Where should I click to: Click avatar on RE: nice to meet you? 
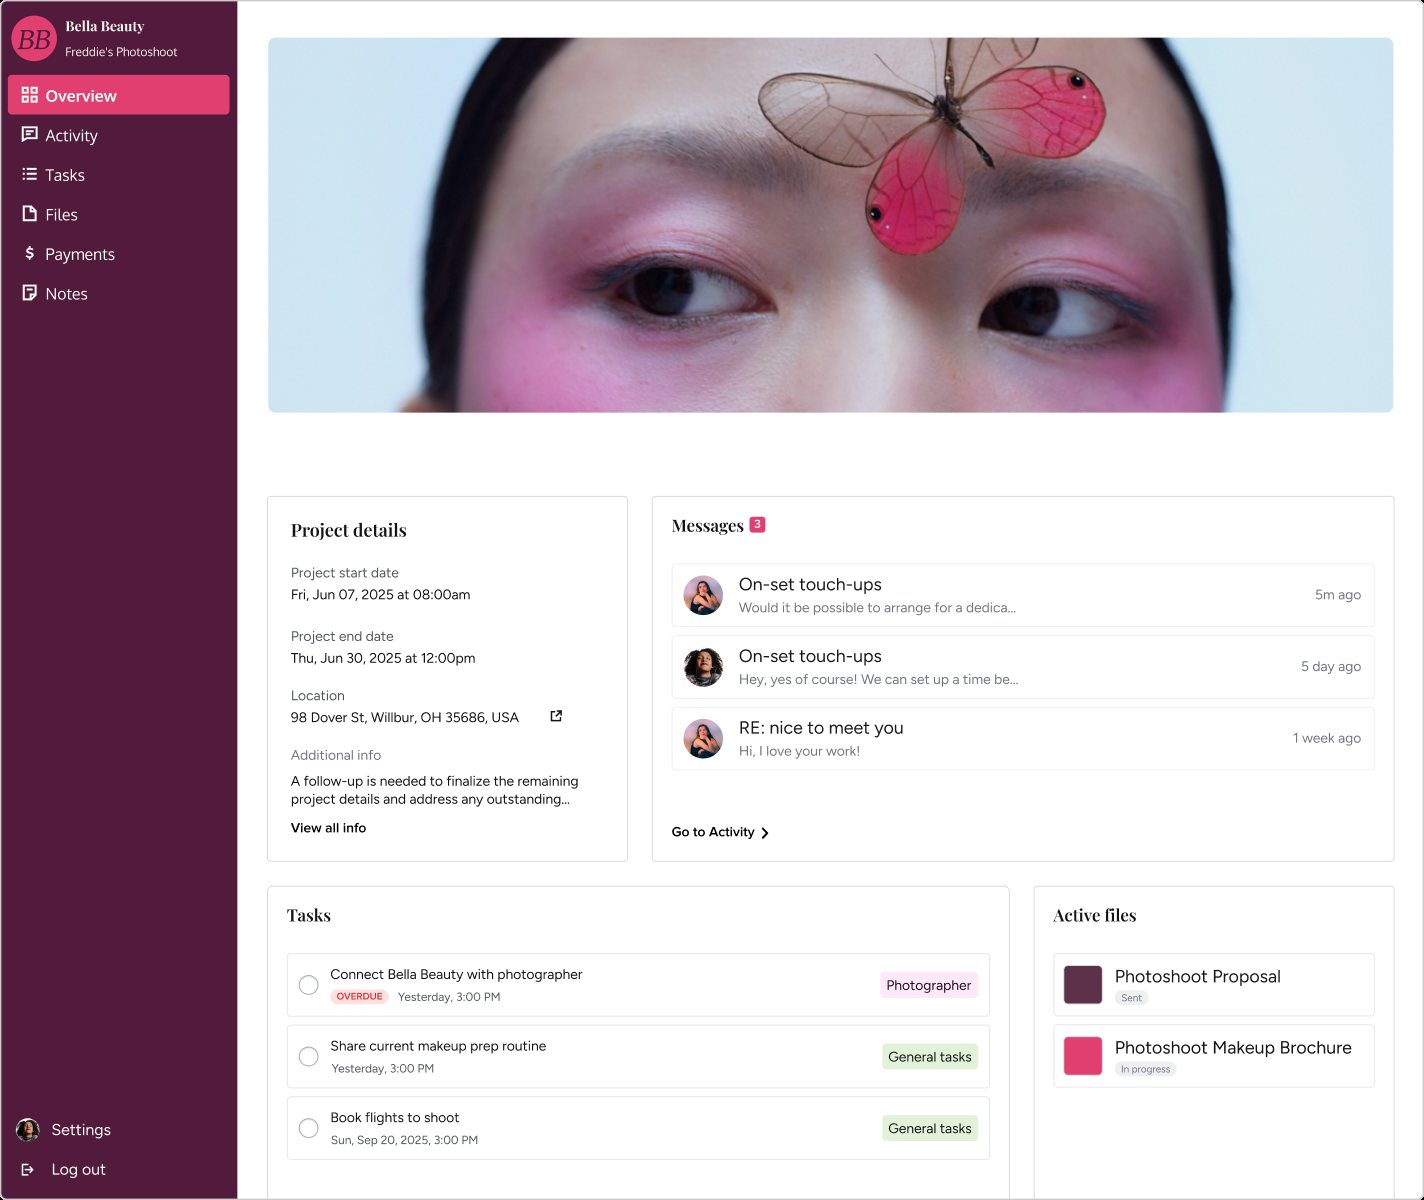tap(703, 739)
